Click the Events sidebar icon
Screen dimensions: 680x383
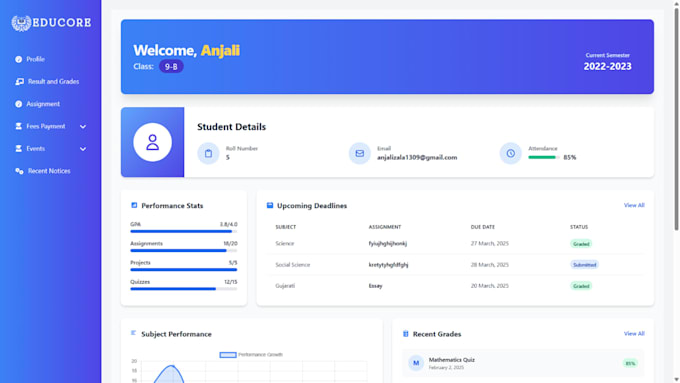click(18, 149)
